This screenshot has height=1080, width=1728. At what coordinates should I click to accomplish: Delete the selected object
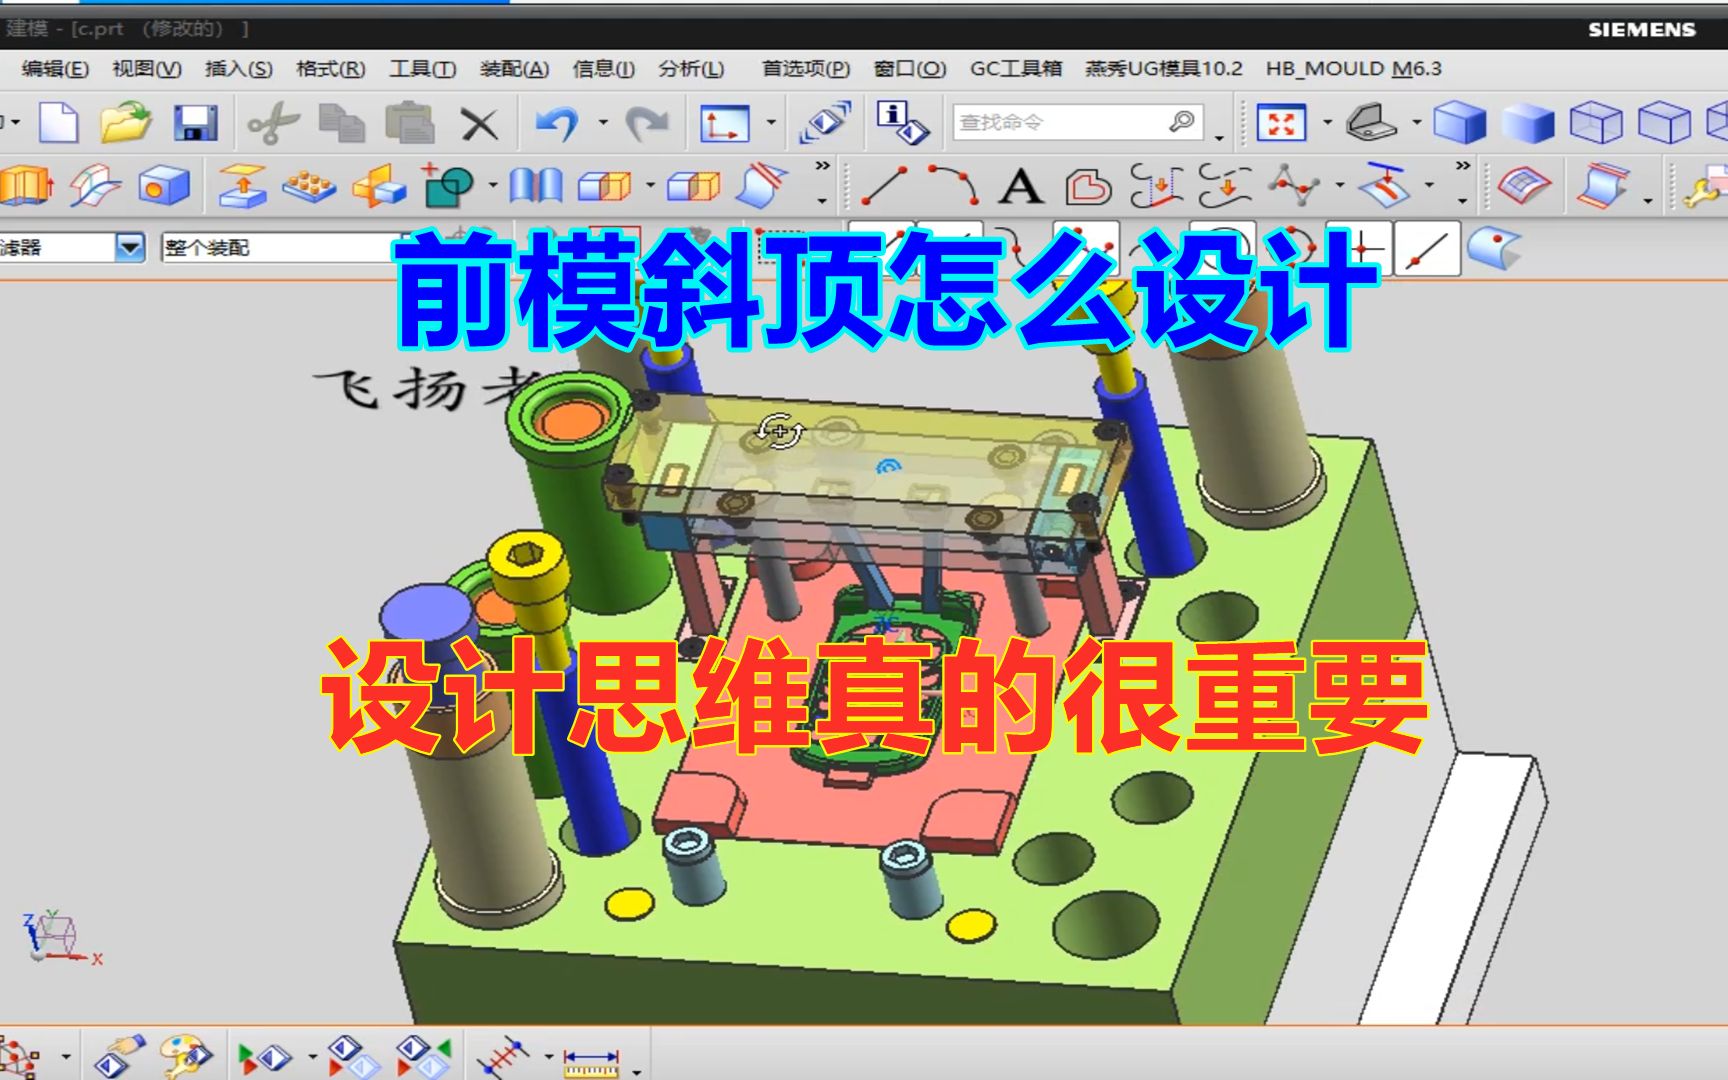[480, 124]
